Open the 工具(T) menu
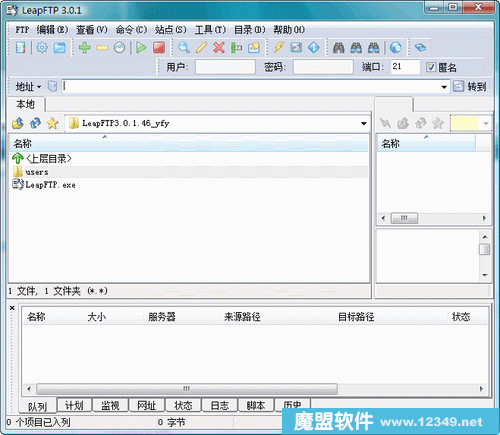500x435 pixels. coord(210,30)
